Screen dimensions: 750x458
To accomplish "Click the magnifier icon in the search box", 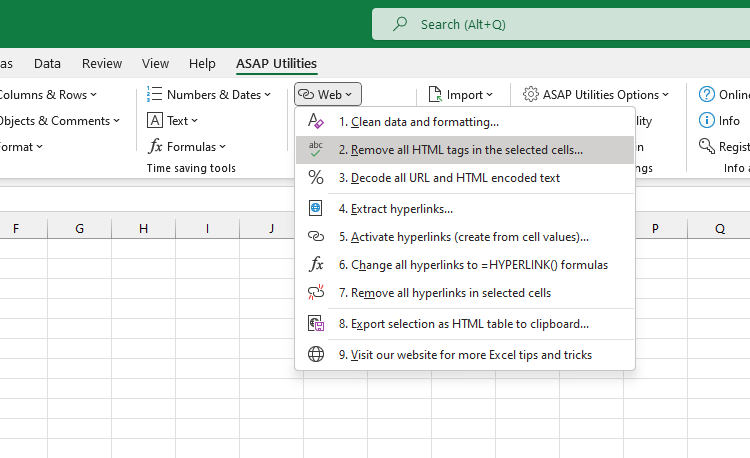I will (x=400, y=23).
